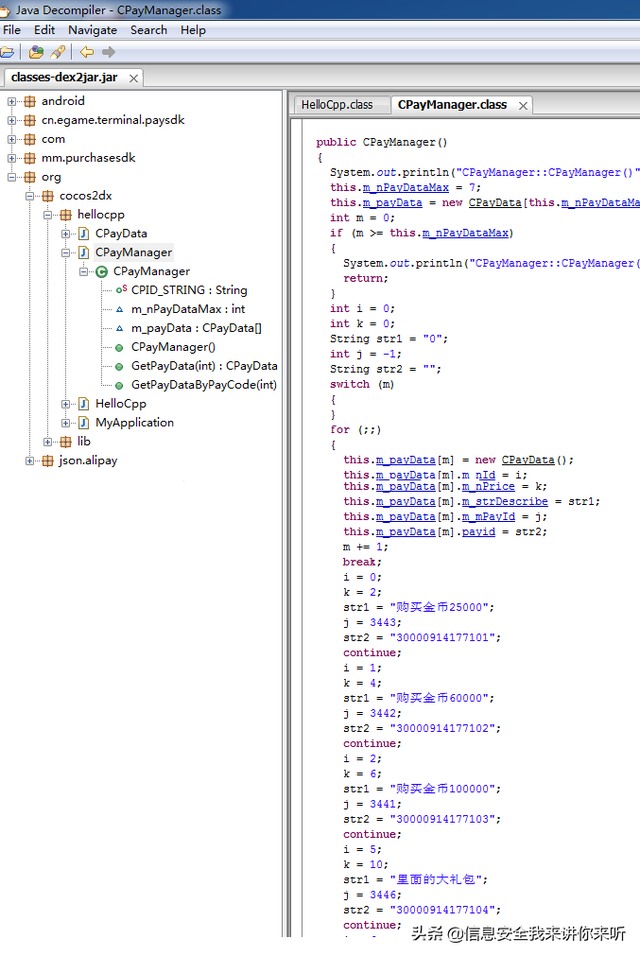Expand the CPayData class node
This screenshot has height=956, width=640.
pyautogui.click(x=65, y=234)
